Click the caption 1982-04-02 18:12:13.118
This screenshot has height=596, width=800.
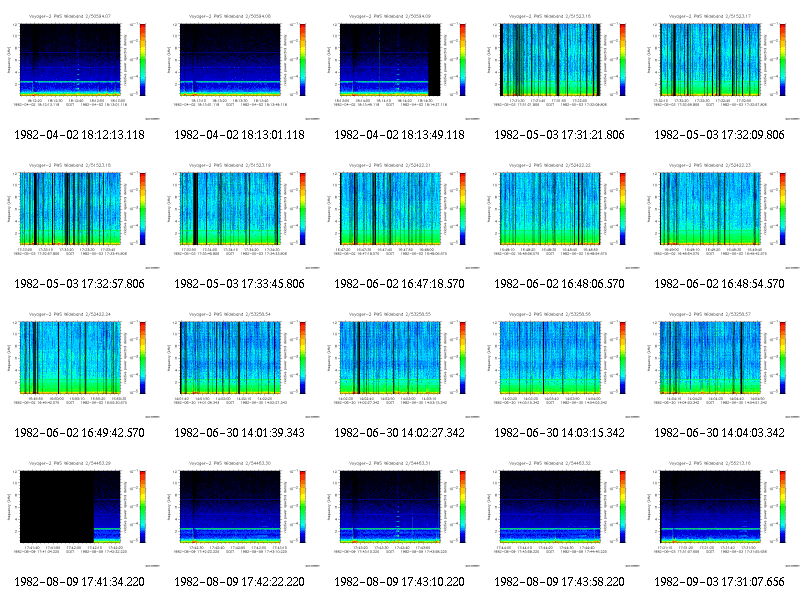(80, 135)
